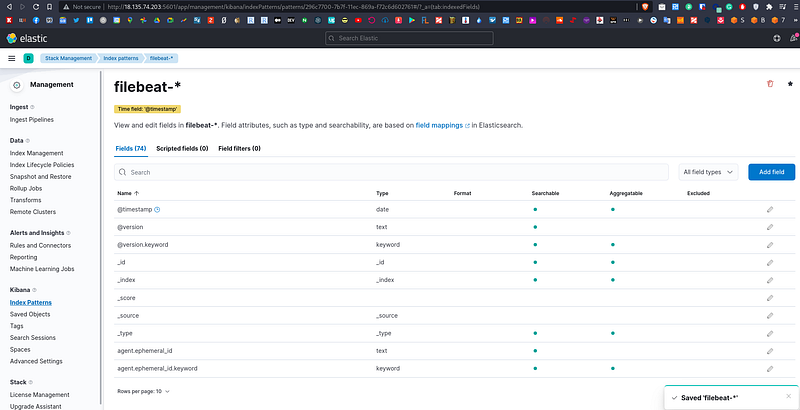Go back in browser history
The image size is (800, 410).
[x=8, y=7]
